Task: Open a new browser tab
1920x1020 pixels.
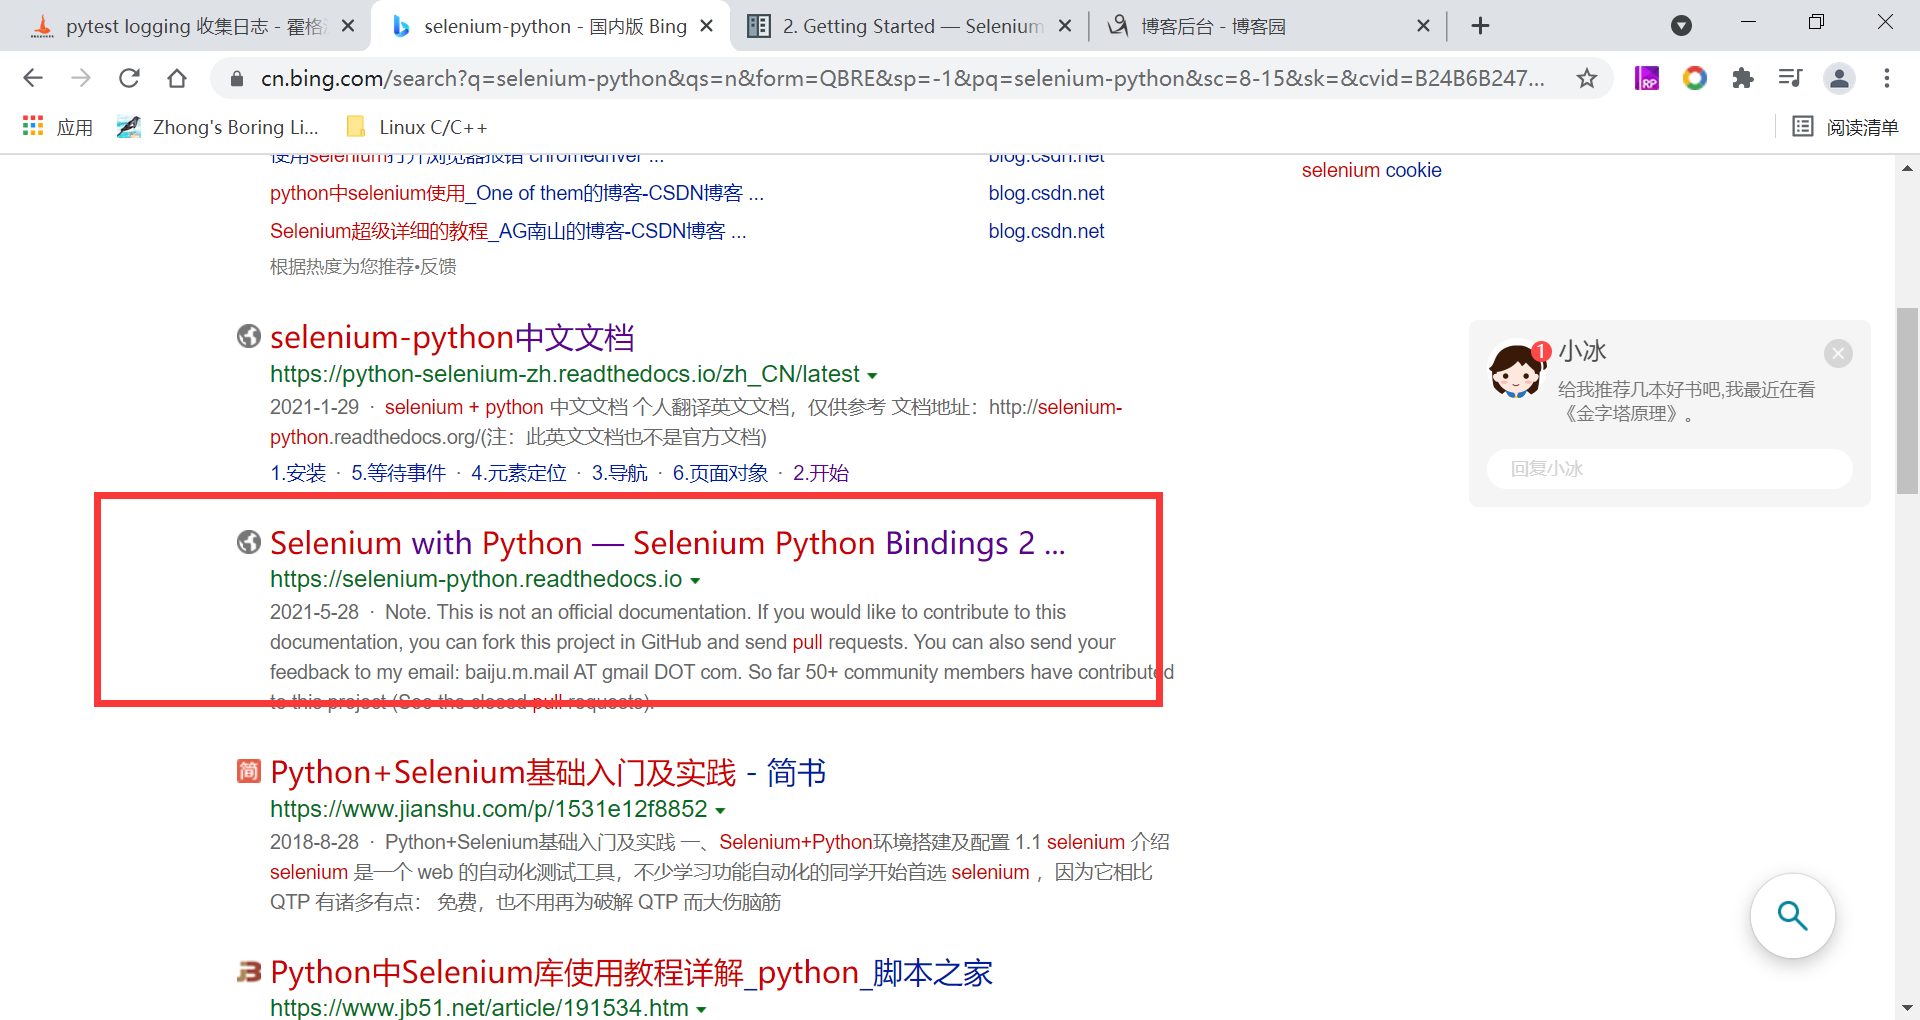Action: point(1481,26)
